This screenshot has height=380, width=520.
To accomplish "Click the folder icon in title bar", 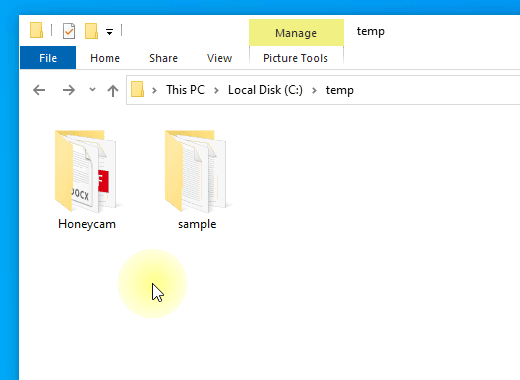I will click(x=36, y=30).
